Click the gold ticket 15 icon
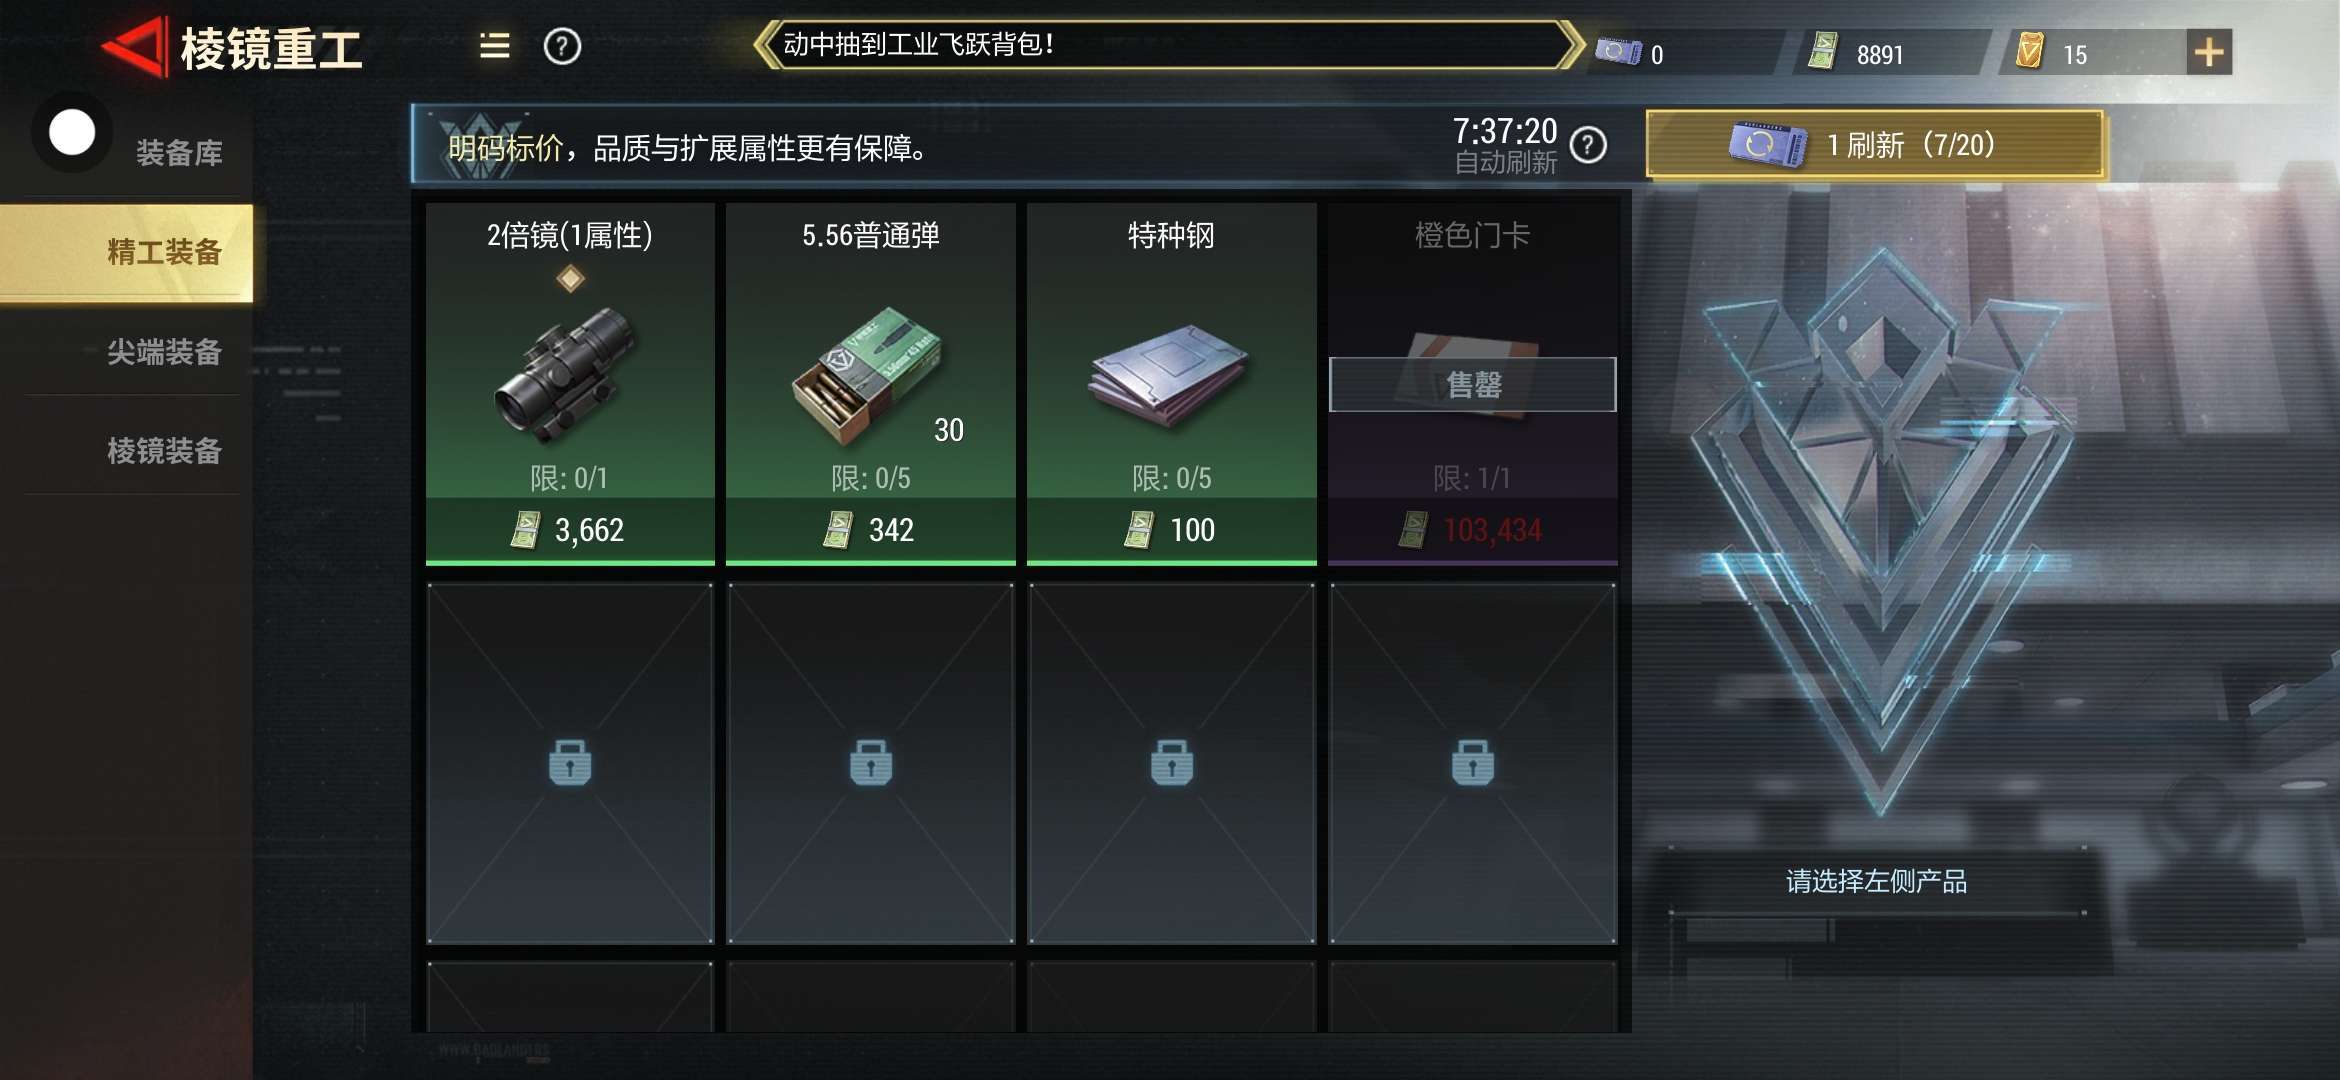Viewport: 2340px width, 1080px height. pos(2029,51)
